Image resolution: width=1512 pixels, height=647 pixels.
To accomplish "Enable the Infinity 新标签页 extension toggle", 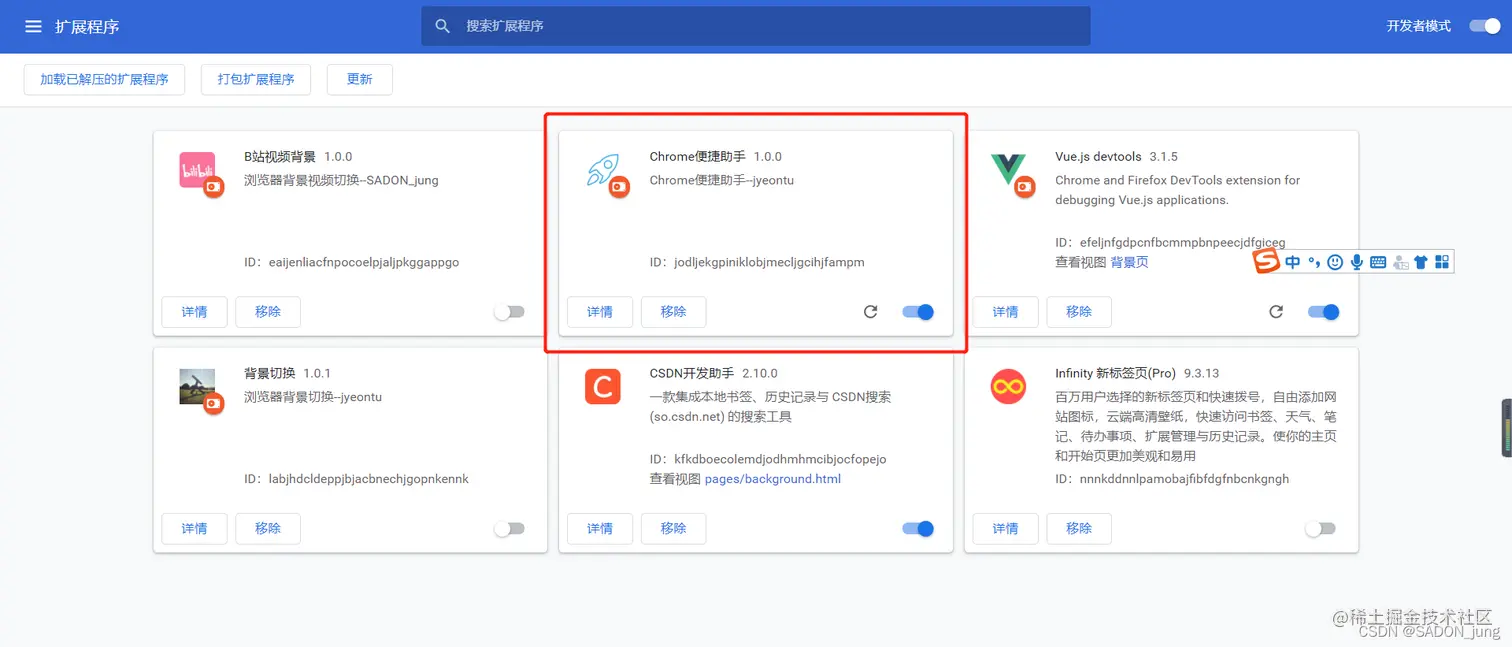I will 1321,528.
